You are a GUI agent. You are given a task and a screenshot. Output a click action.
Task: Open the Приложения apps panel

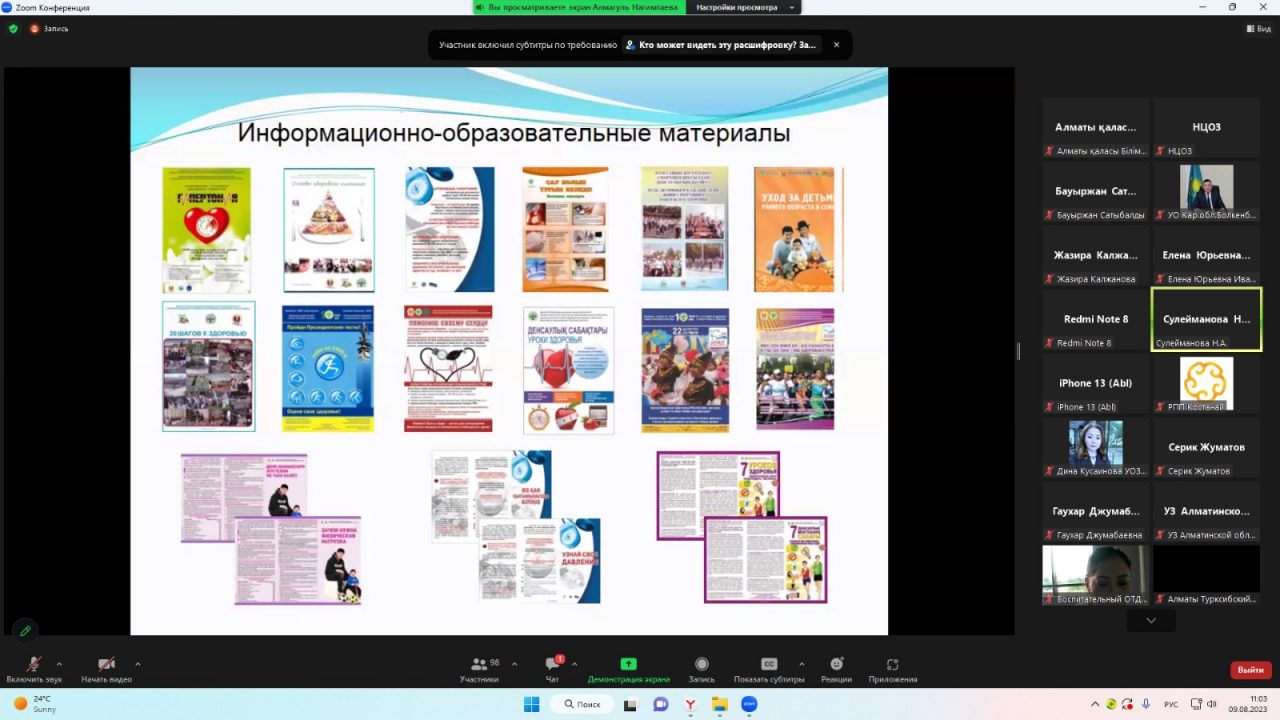tap(892, 668)
